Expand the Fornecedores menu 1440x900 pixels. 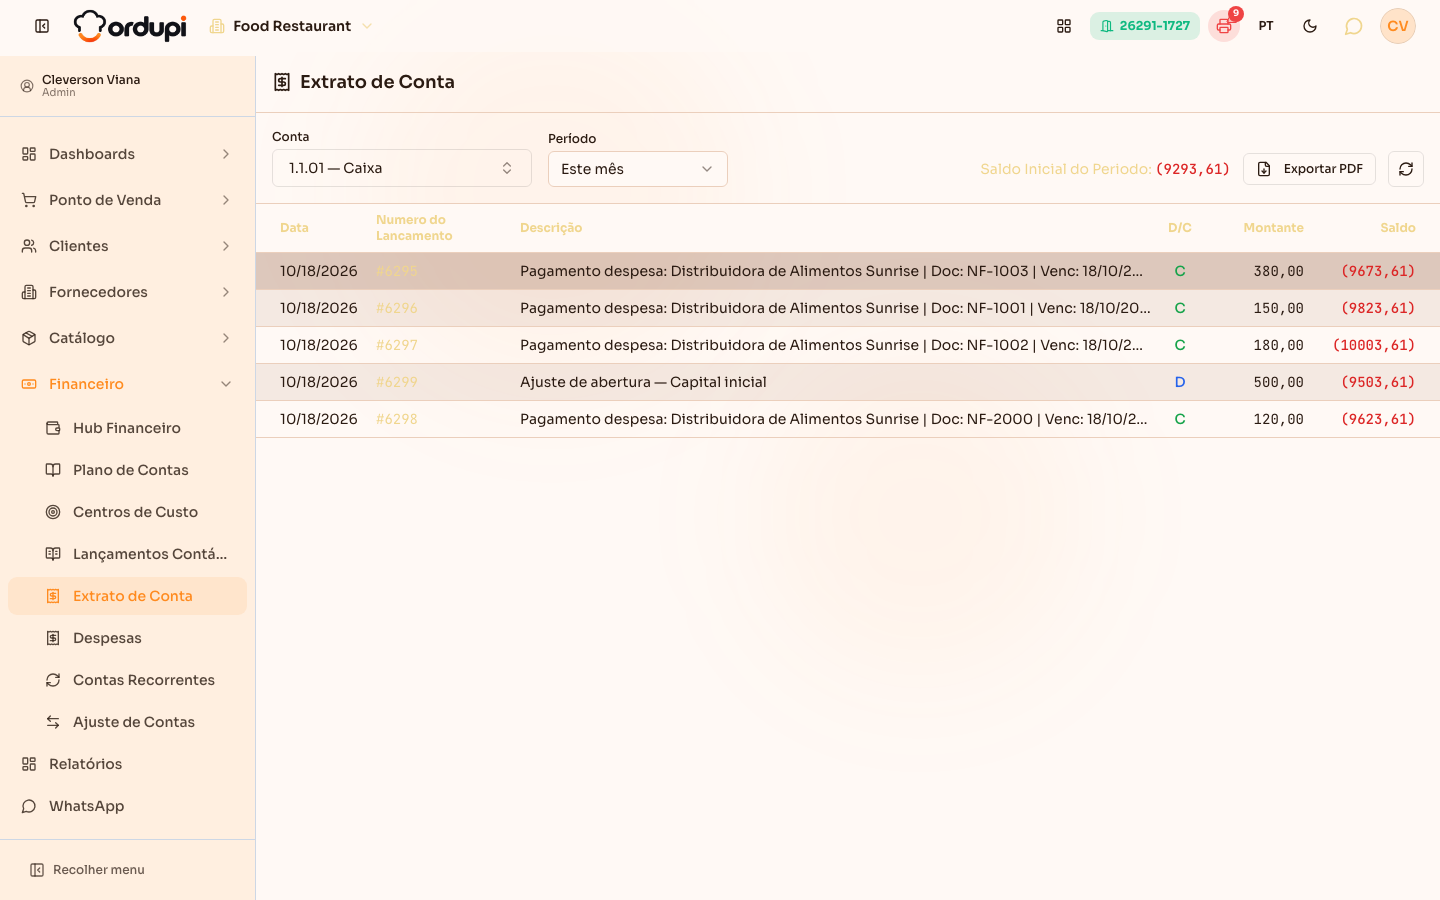128,292
